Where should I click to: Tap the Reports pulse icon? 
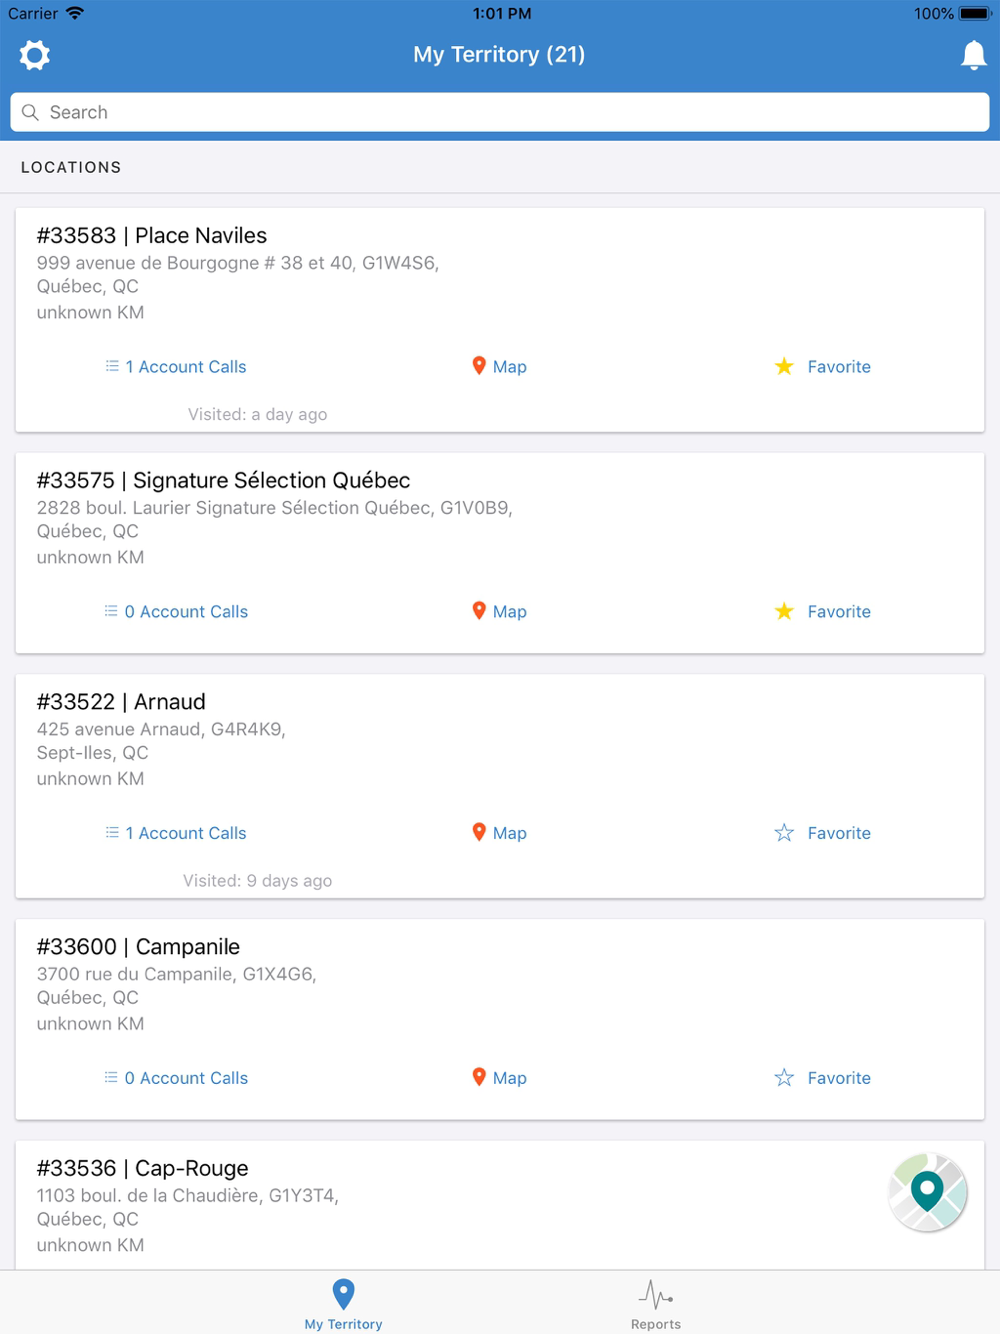656,1296
